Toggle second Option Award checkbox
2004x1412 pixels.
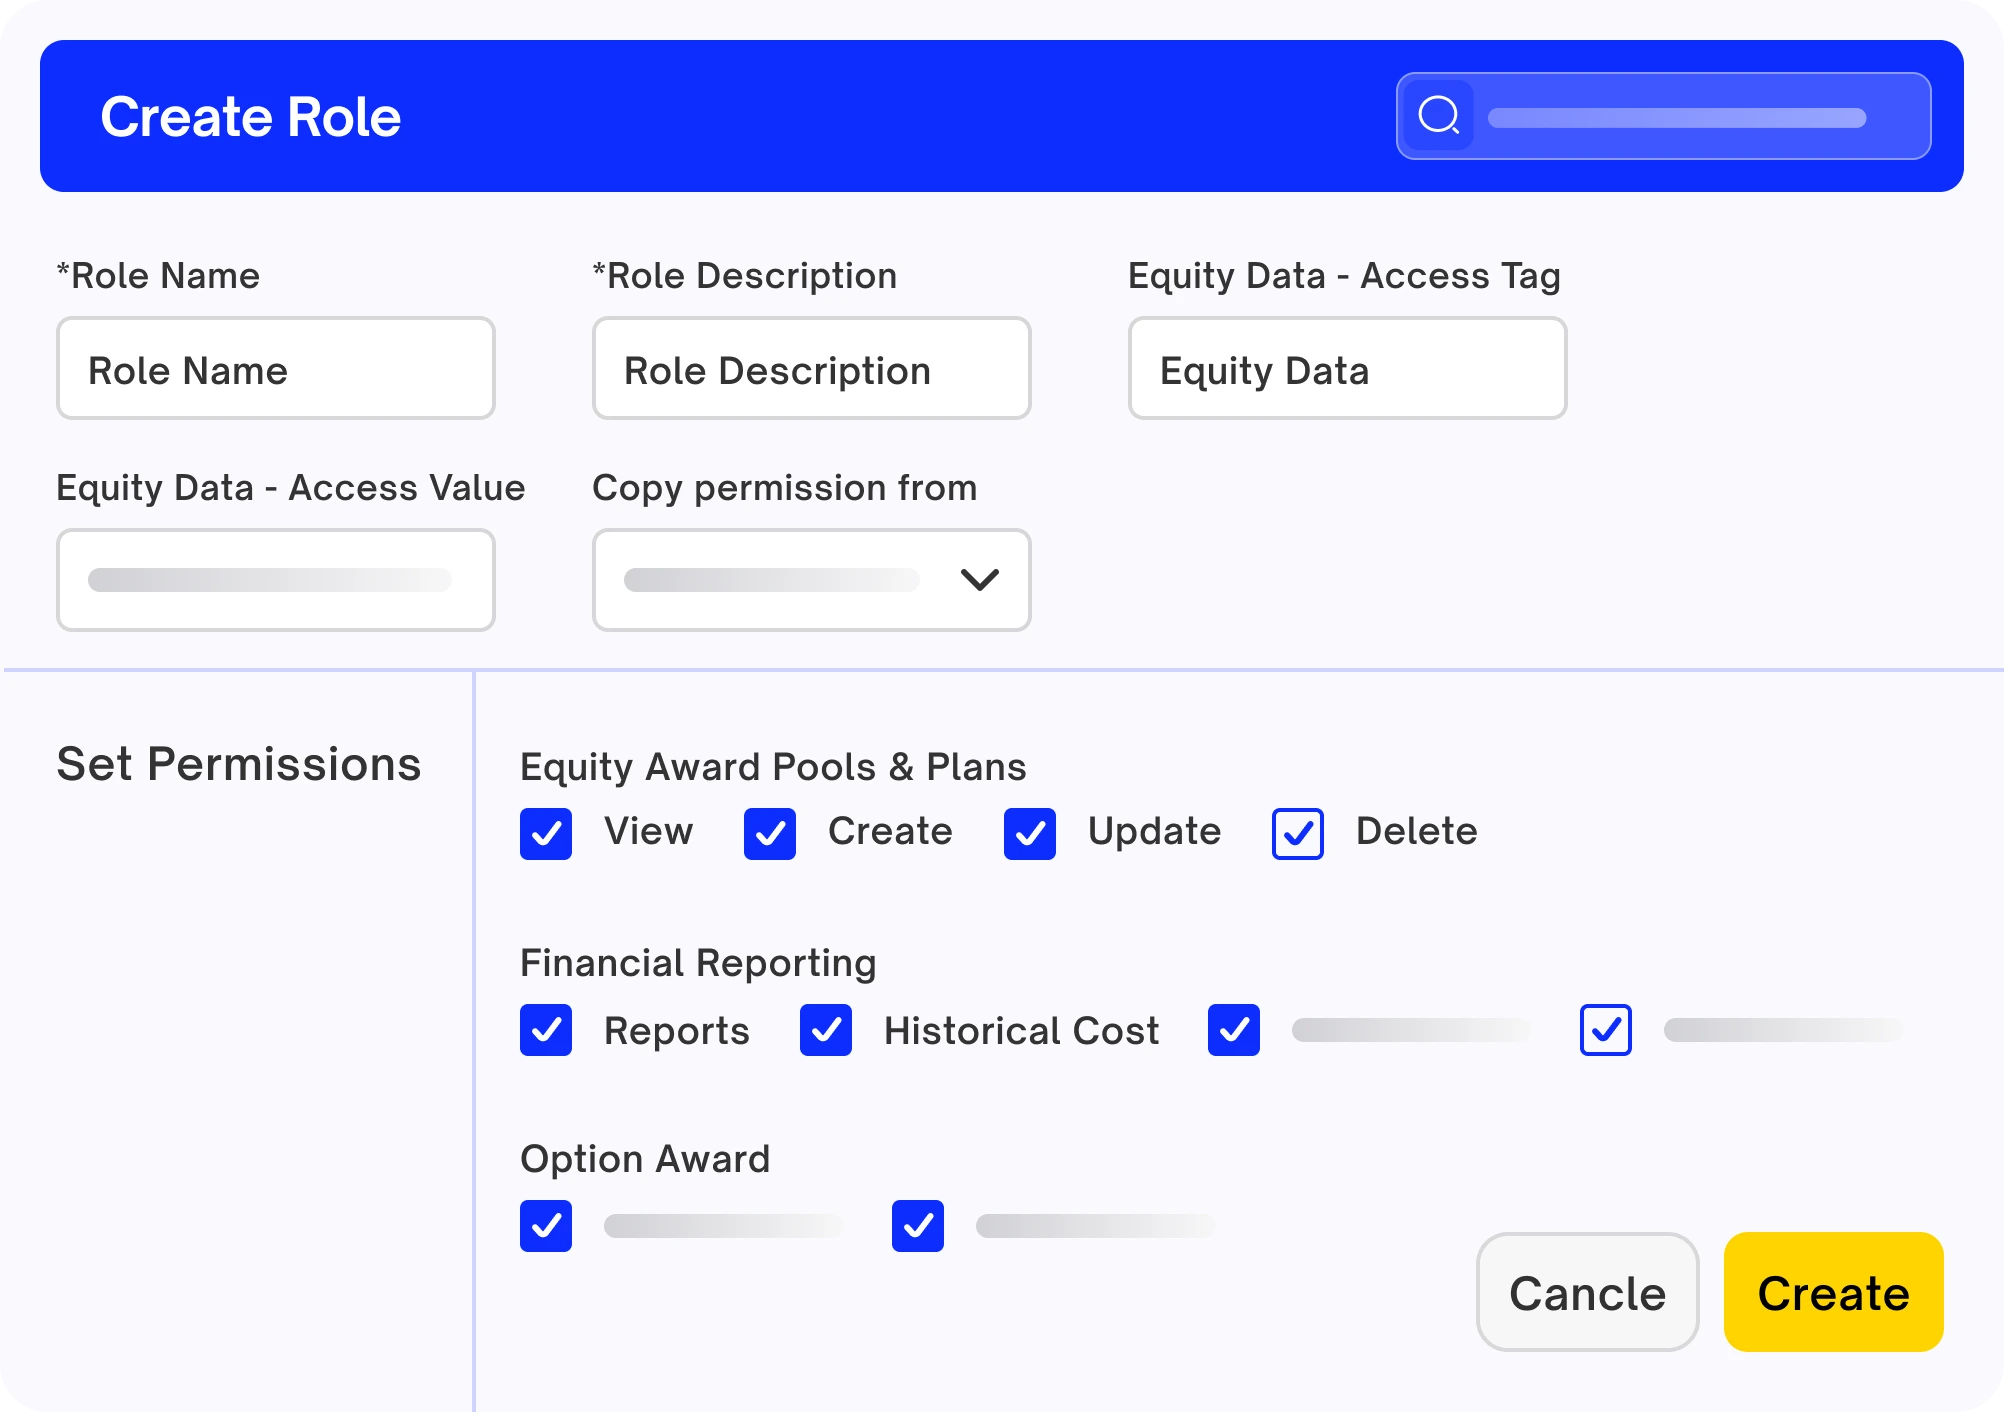(x=918, y=1226)
